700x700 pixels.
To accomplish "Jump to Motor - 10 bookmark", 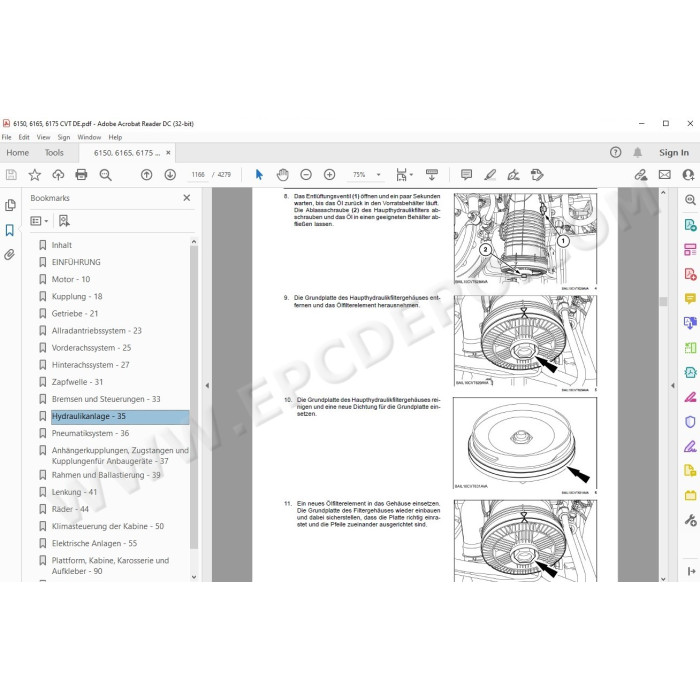I will coord(71,279).
